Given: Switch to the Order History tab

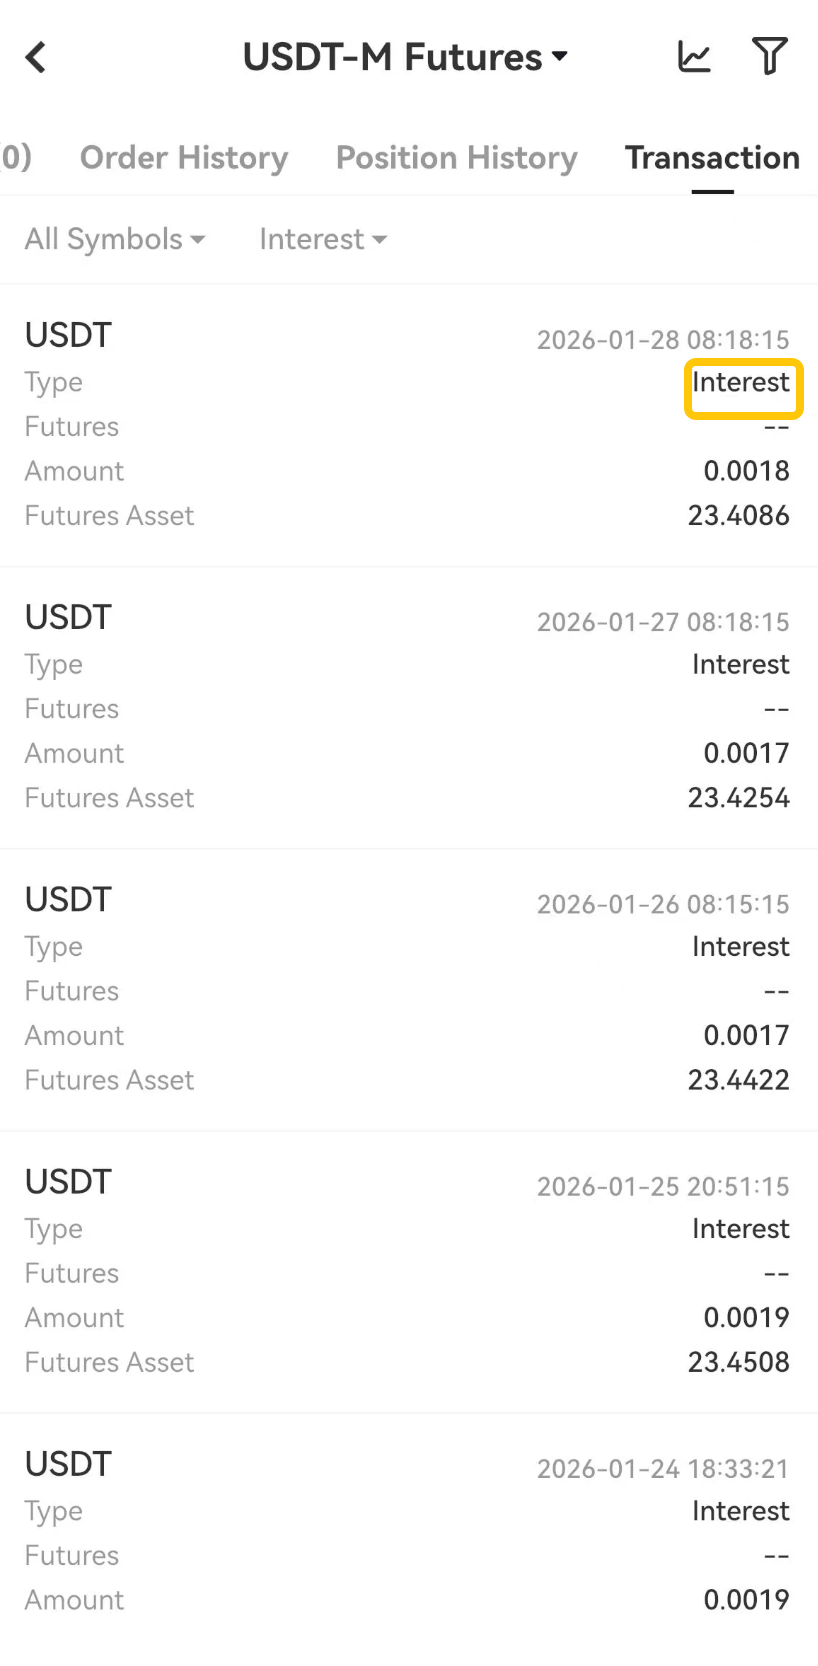Looking at the screenshot, I should [184, 158].
